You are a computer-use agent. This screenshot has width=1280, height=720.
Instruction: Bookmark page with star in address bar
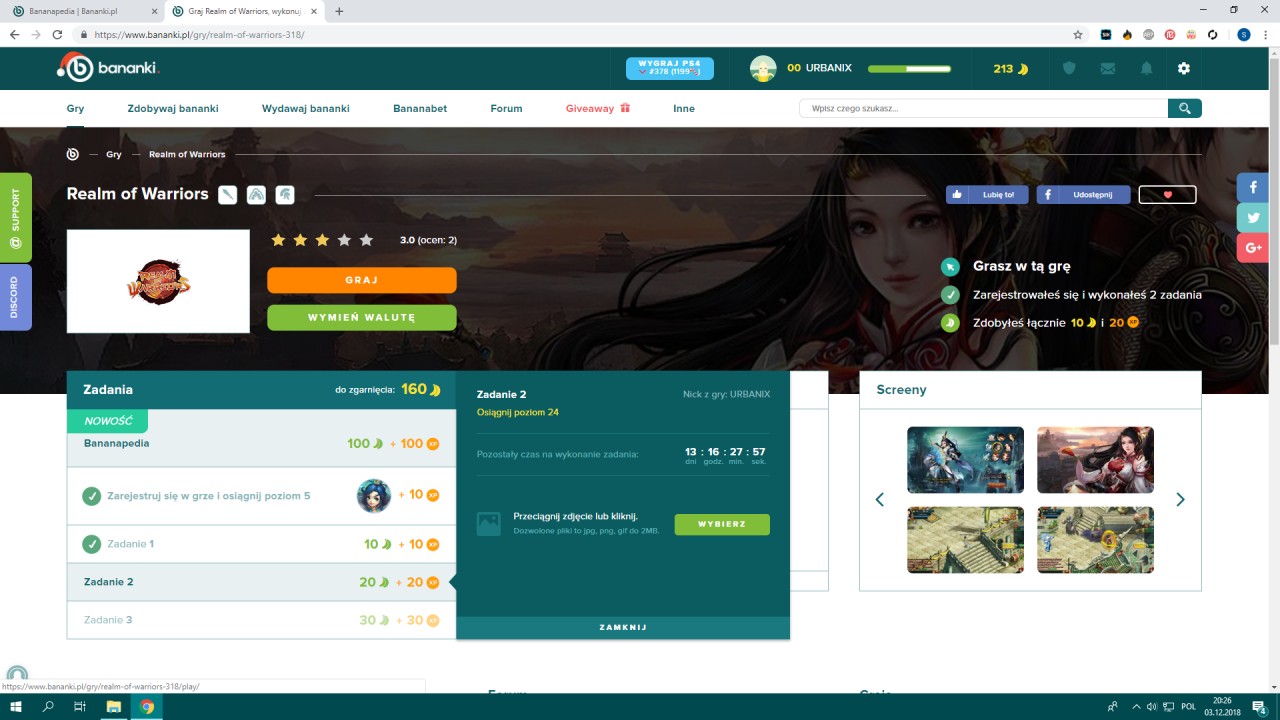coord(1078,34)
